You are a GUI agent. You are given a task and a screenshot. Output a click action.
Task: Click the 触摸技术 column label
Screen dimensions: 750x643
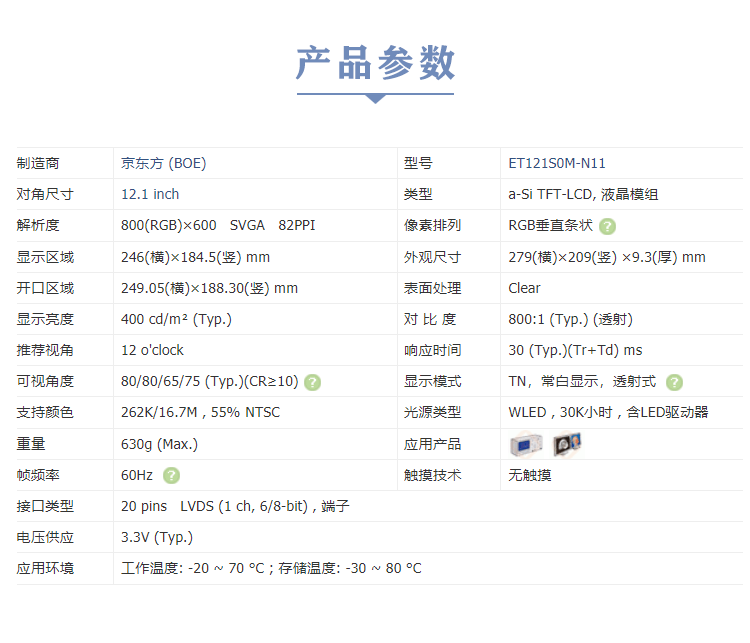pyautogui.click(x=432, y=475)
